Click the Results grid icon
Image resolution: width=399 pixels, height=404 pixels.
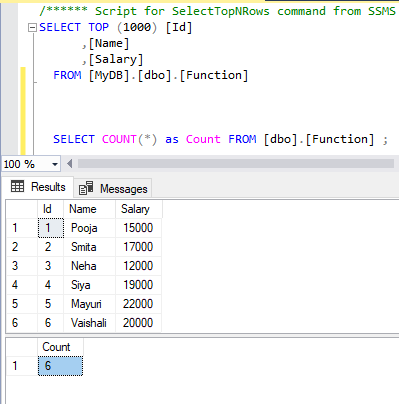point(17,186)
